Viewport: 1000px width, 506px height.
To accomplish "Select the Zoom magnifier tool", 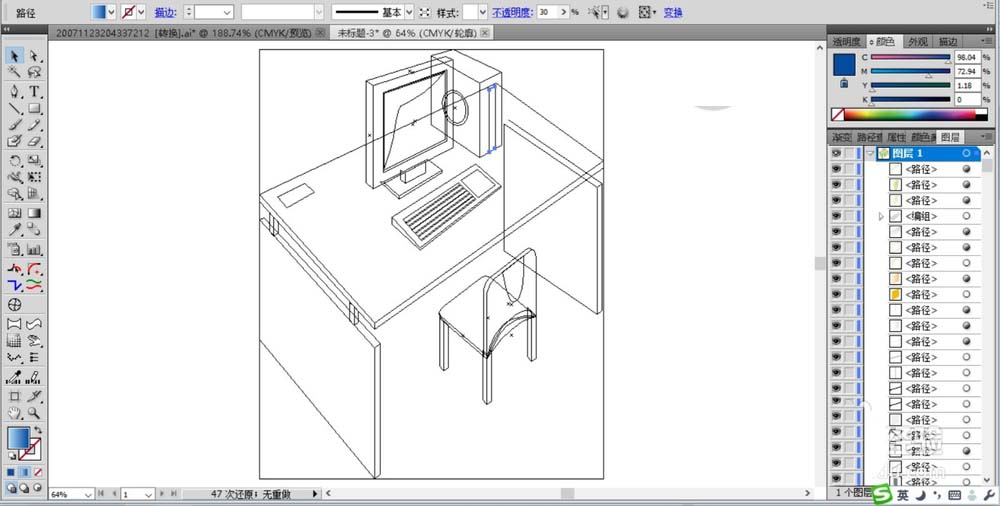I will (34, 413).
